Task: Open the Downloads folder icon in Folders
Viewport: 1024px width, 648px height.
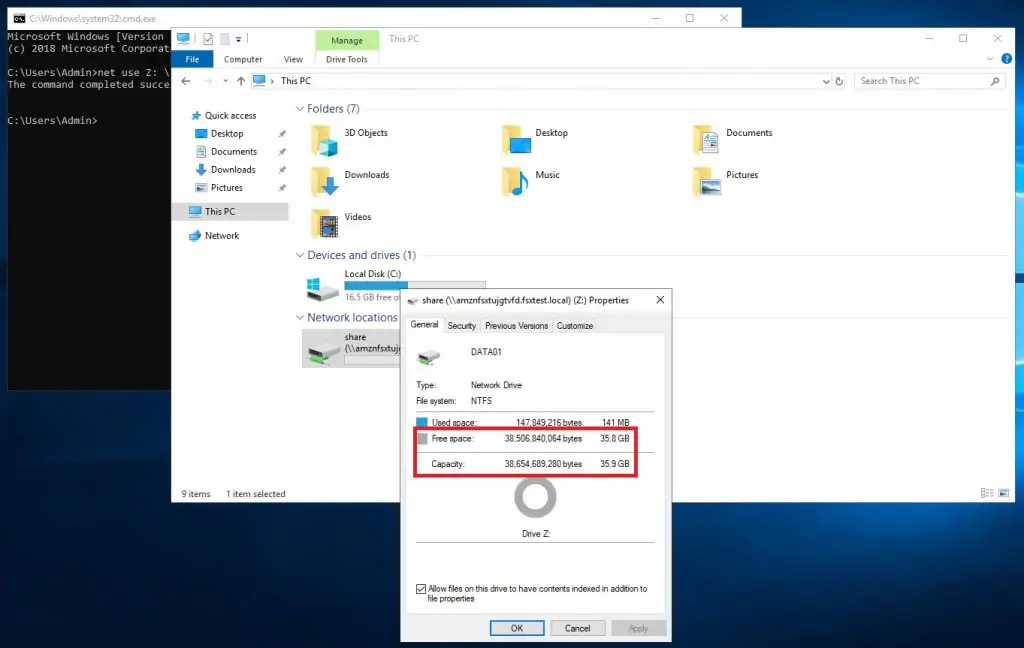Action: pyautogui.click(x=325, y=182)
